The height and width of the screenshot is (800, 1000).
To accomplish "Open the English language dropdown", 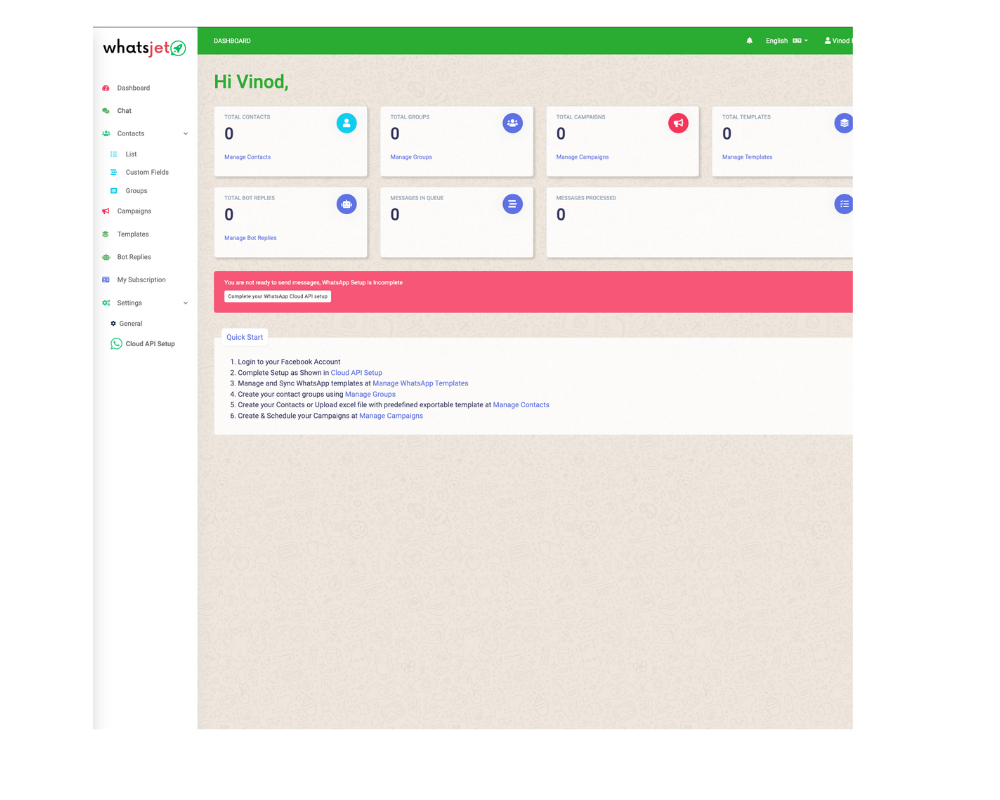I will click(x=786, y=41).
